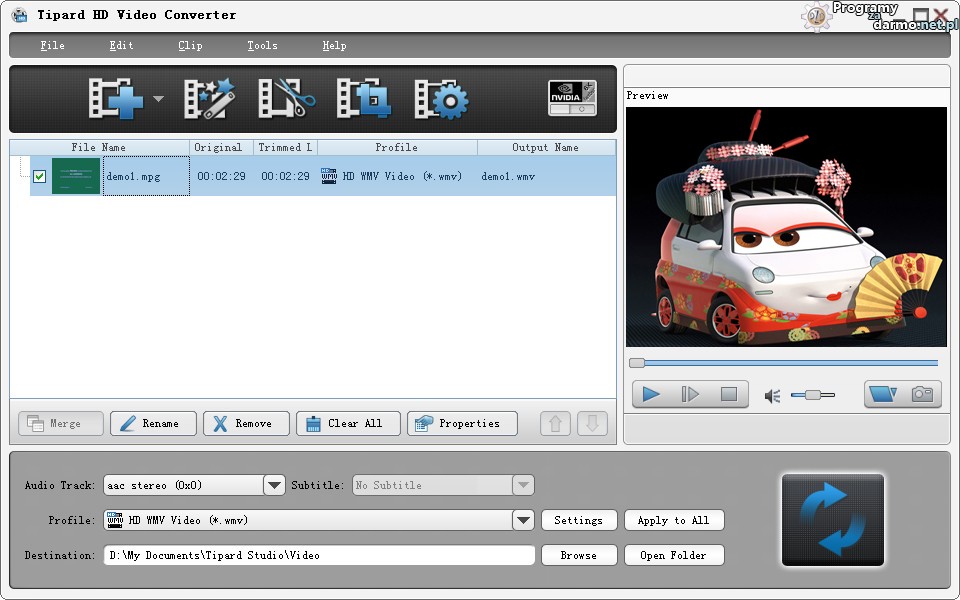Expand the Profile format dropdown
The height and width of the screenshot is (600, 960).
523,520
